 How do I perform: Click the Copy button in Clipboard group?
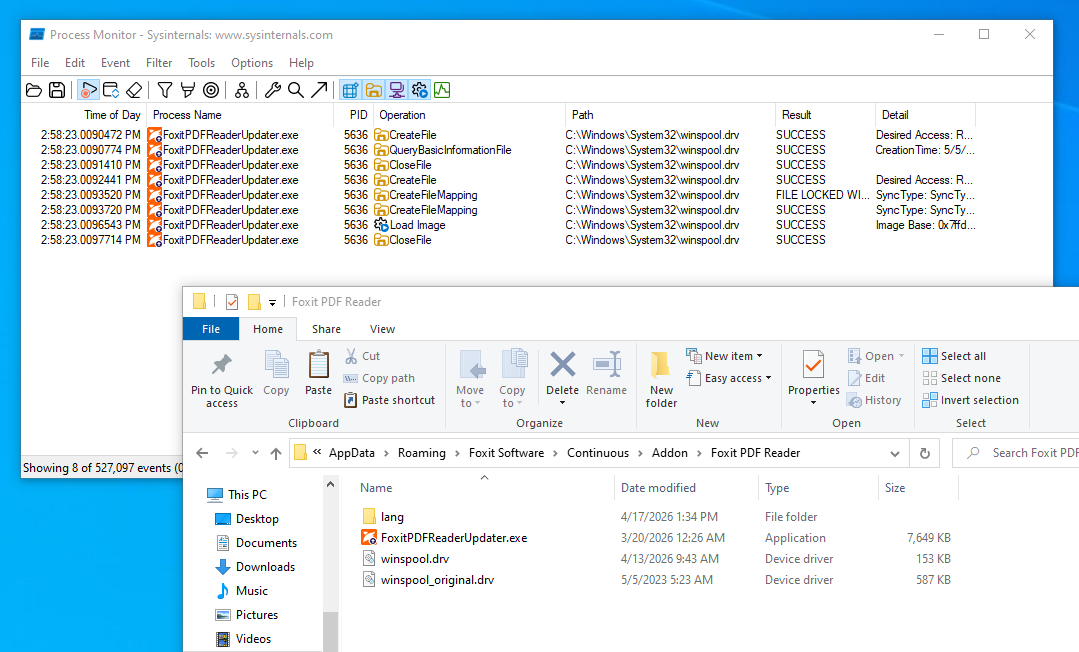coord(276,372)
